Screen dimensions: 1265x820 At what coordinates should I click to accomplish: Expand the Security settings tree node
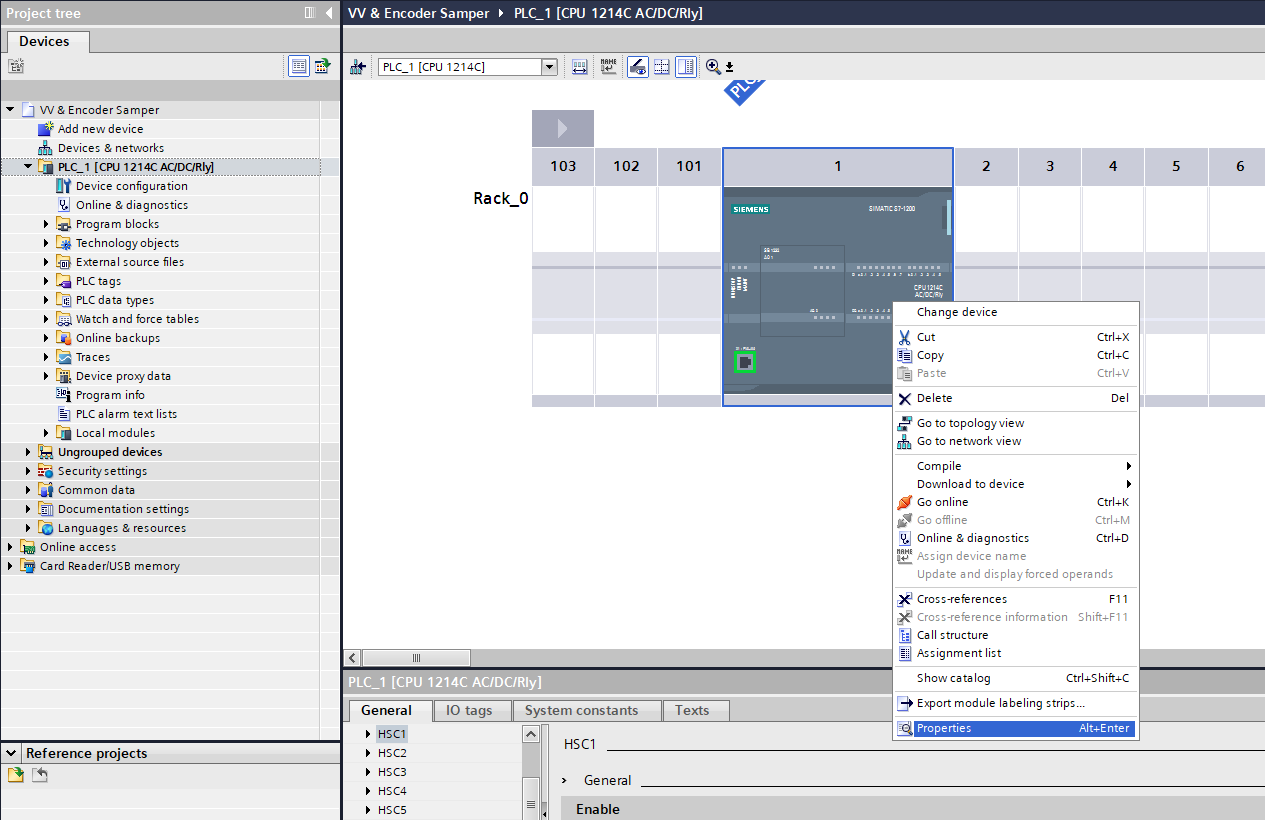[28, 471]
